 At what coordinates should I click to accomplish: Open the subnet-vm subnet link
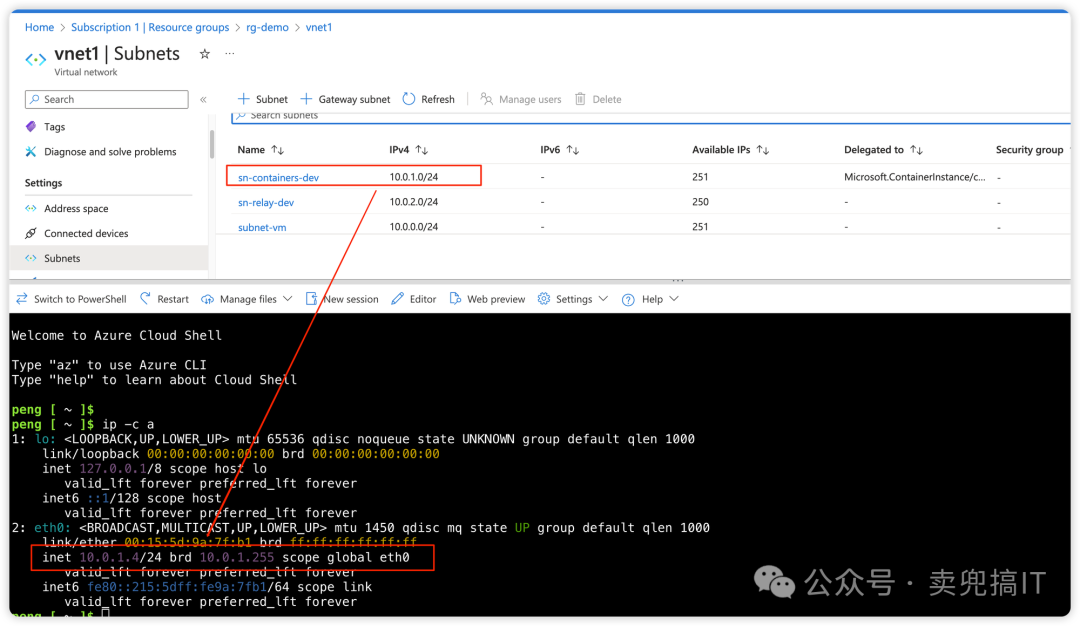262,227
